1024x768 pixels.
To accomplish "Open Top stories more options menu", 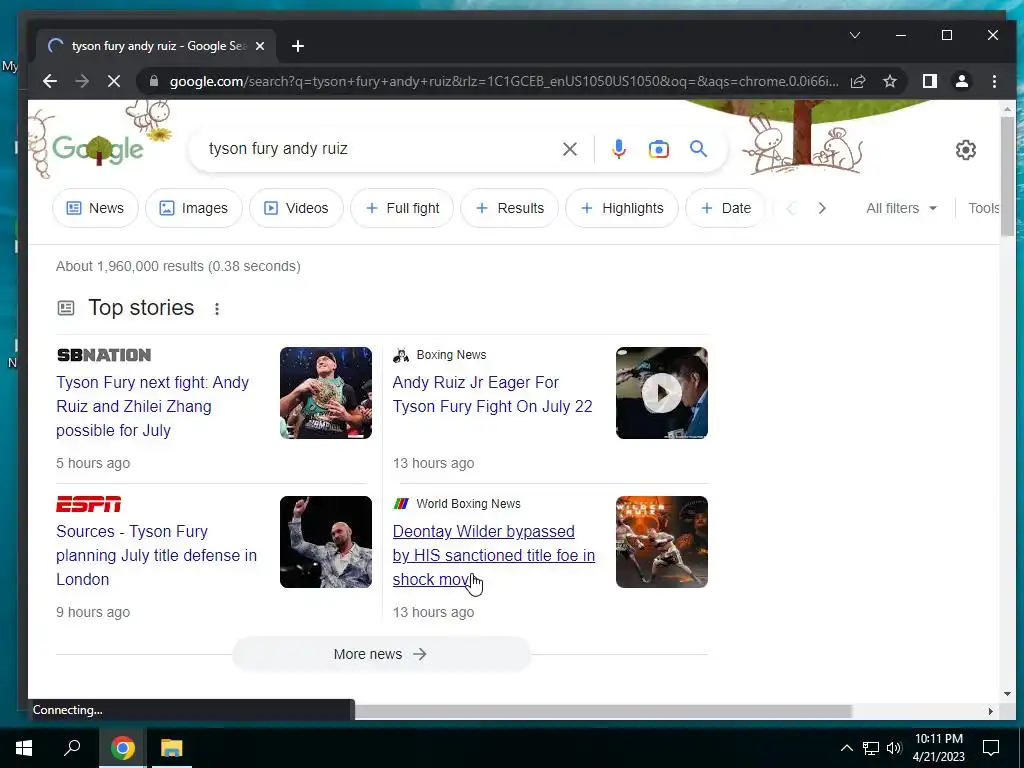I will (x=217, y=309).
